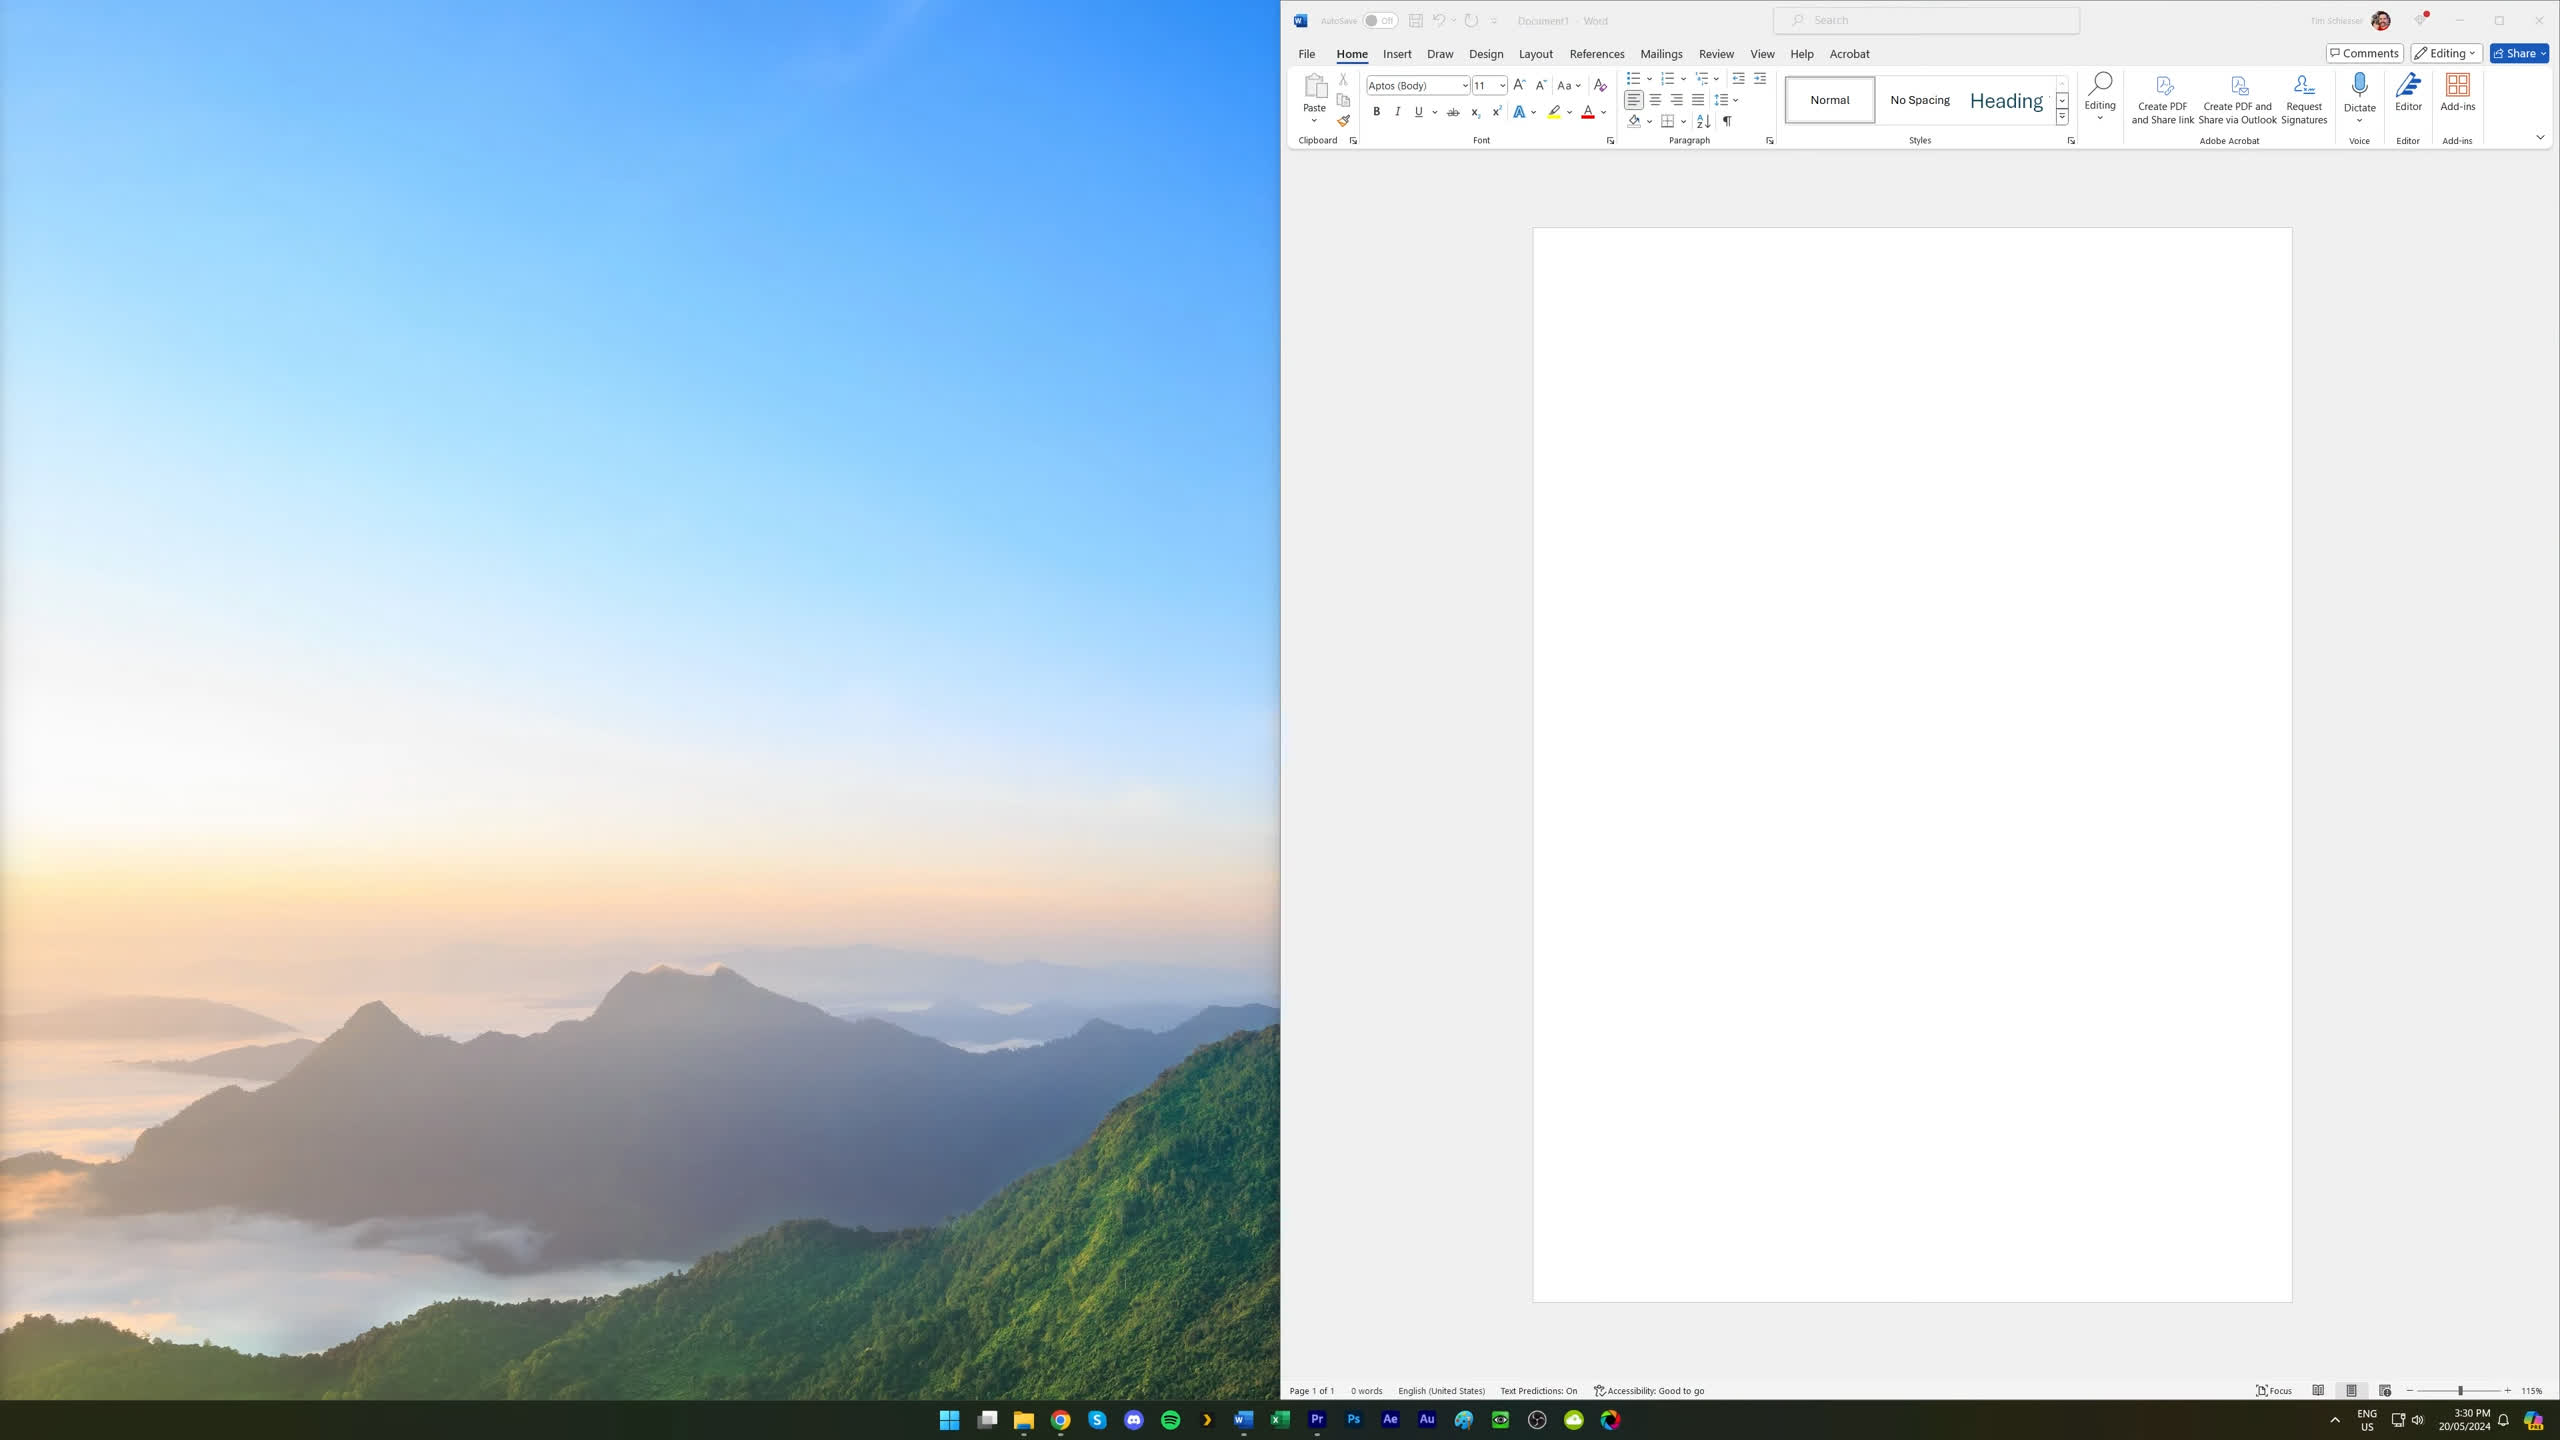Show paragraph marks with the pilcrow icon
Image resolution: width=2560 pixels, height=1440 pixels.
[1727, 121]
